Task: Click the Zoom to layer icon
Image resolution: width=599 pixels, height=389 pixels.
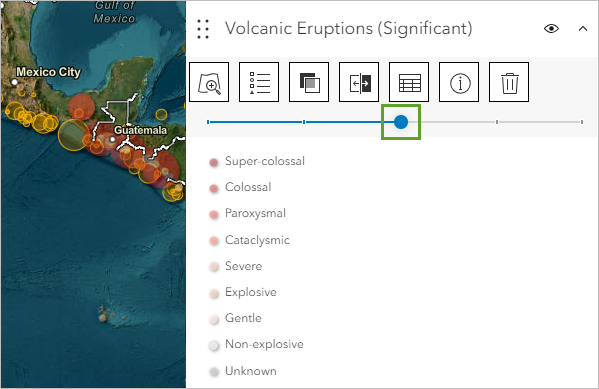Action: [x=209, y=82]
